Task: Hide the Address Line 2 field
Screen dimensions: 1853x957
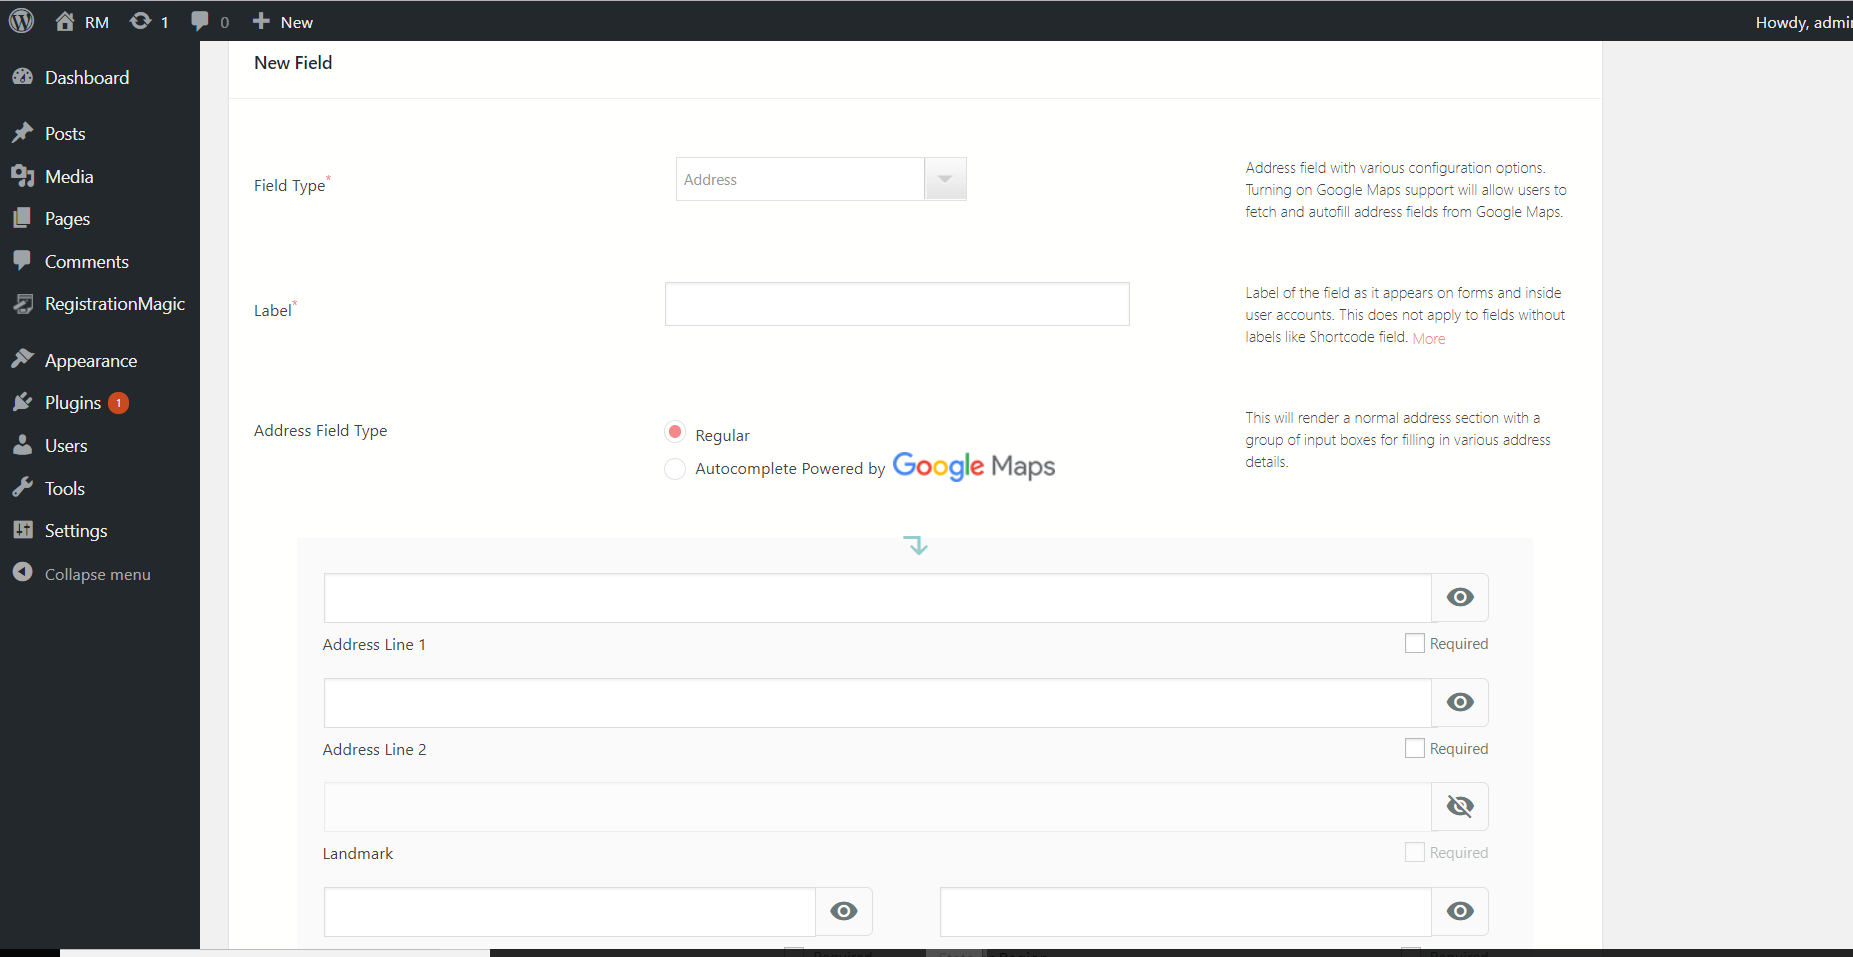Action: click(x=1460, y=702)
